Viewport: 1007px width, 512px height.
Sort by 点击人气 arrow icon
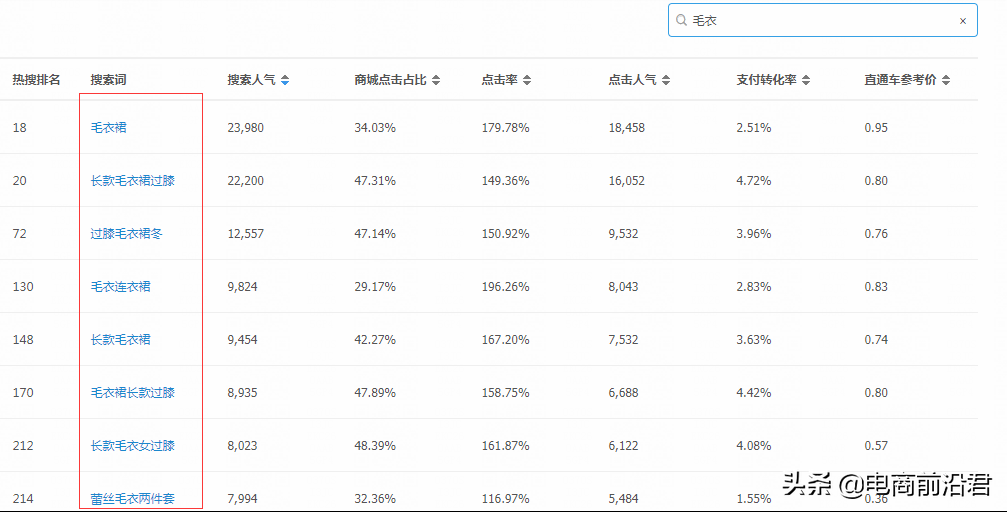(666, 80)
